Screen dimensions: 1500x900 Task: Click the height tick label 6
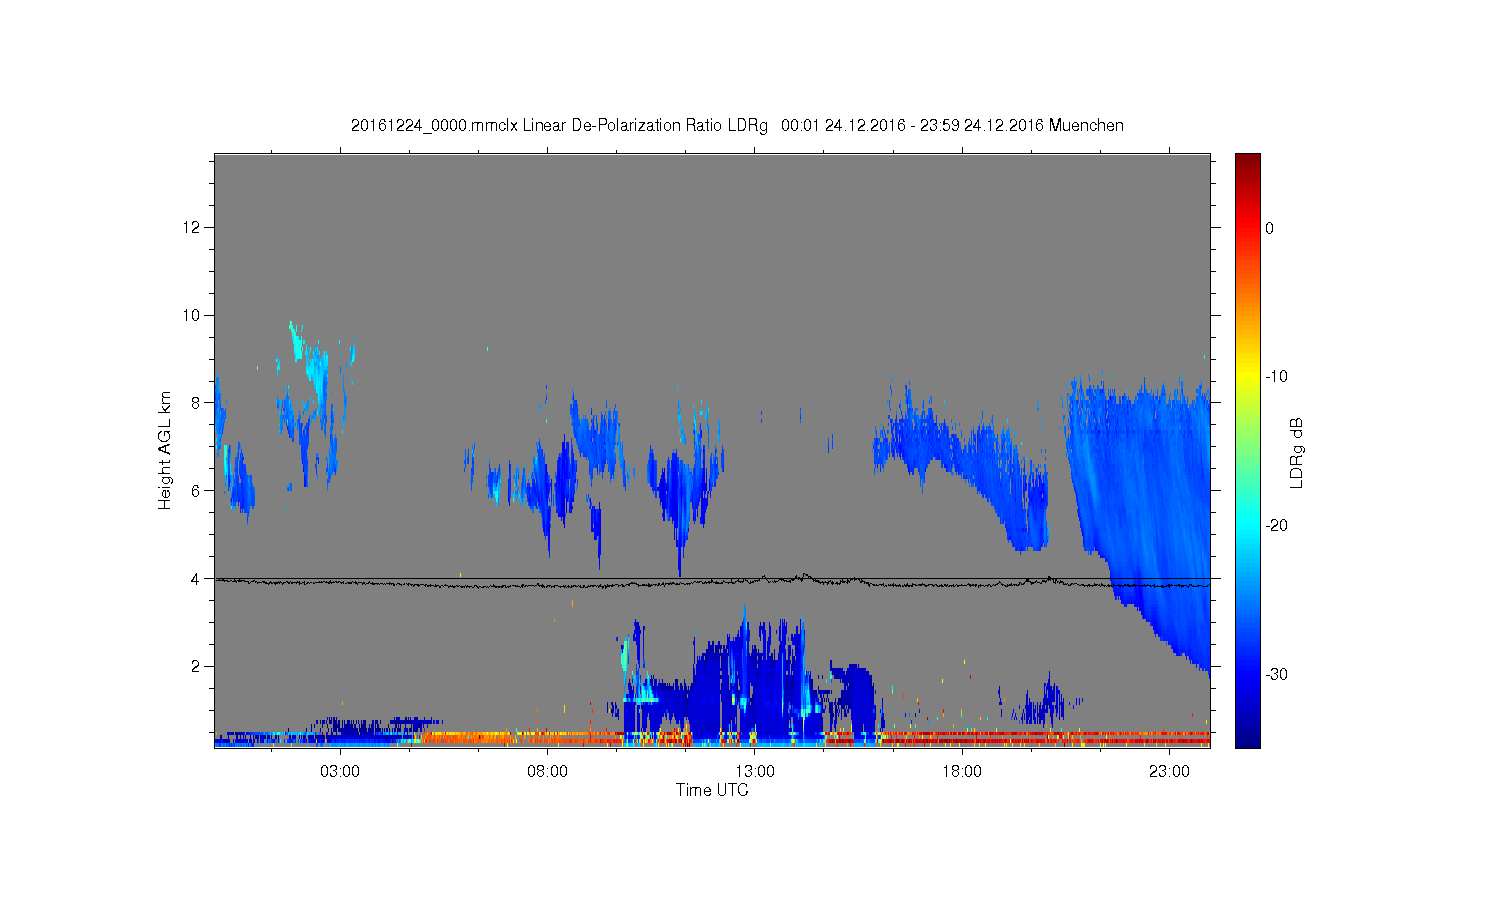tap(196, 490)
